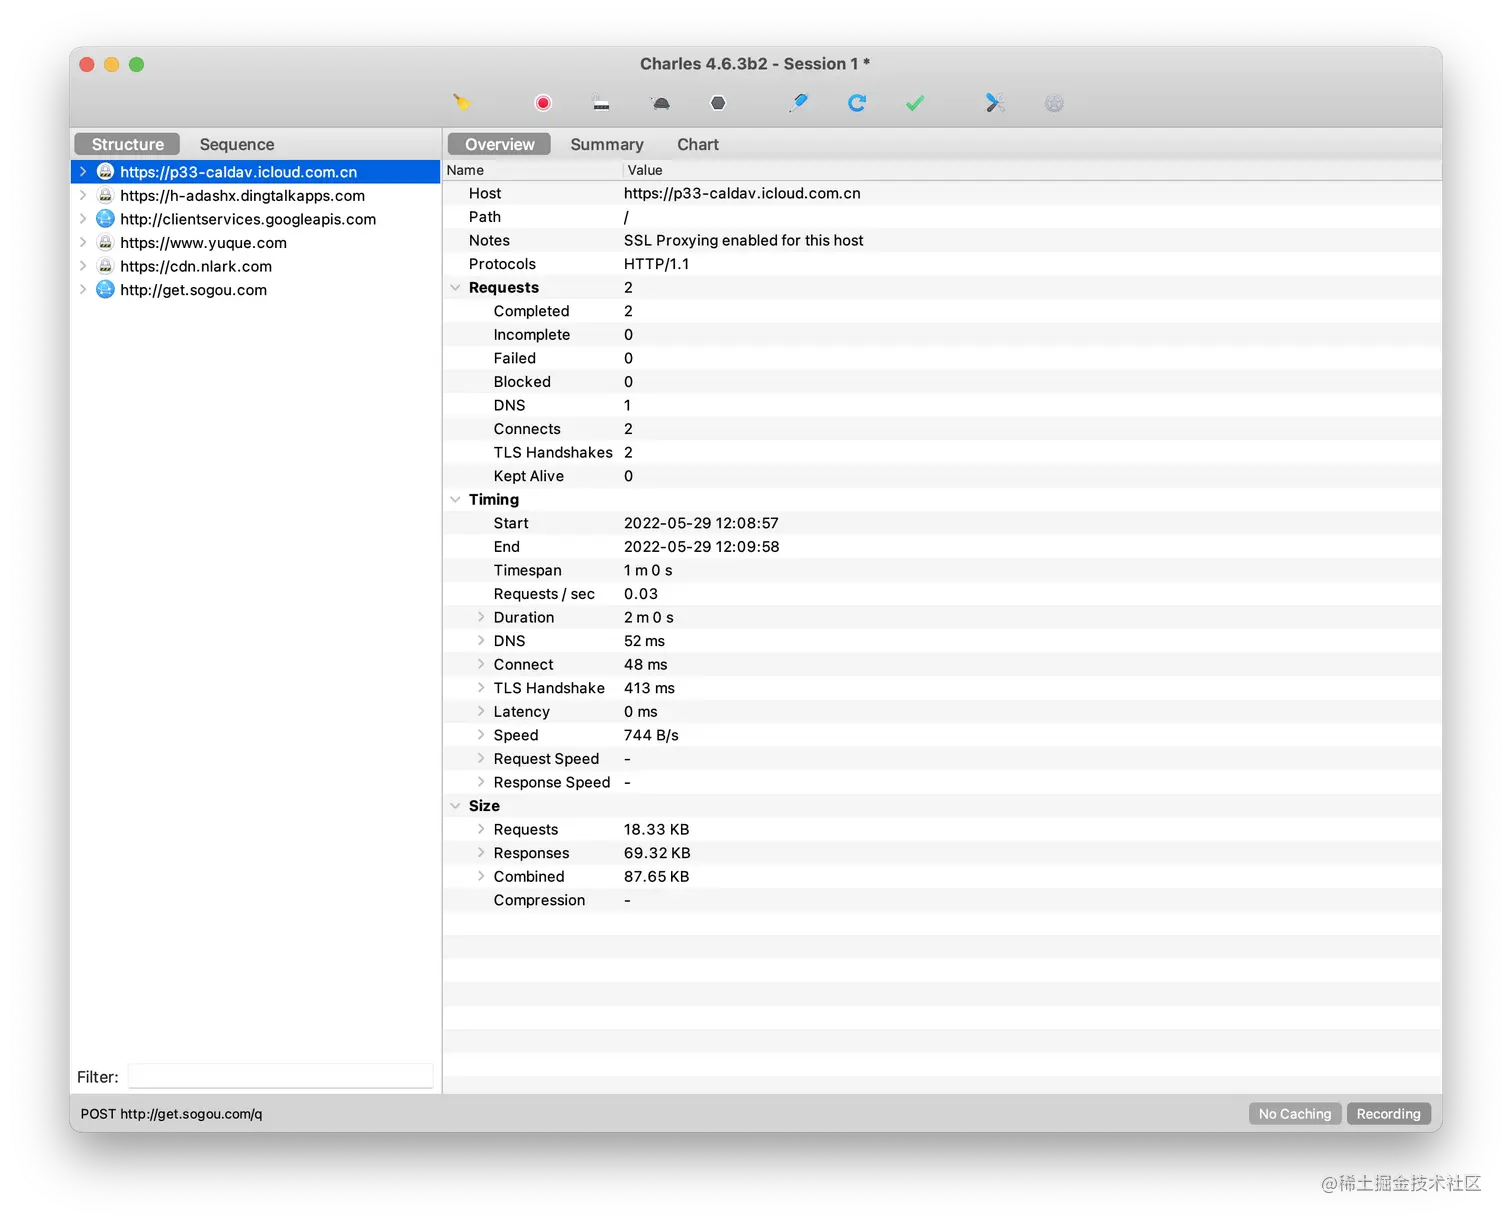Screen dimensions: 1512x1224
Task: Click the lock icon beside www.yuque.com
Action: [105, 242]
